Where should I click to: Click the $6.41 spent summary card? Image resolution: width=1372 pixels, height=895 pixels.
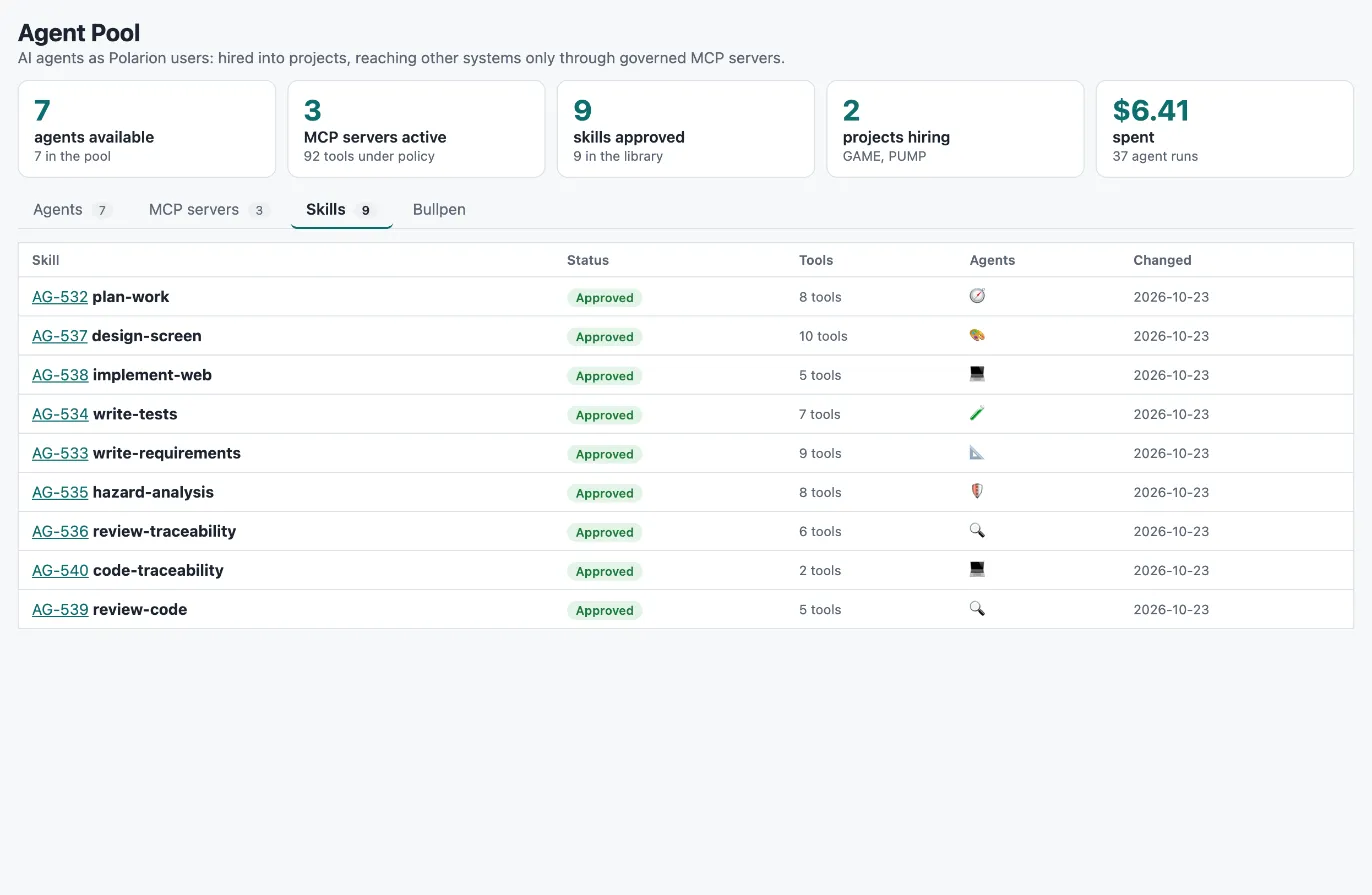[1225, 129]
